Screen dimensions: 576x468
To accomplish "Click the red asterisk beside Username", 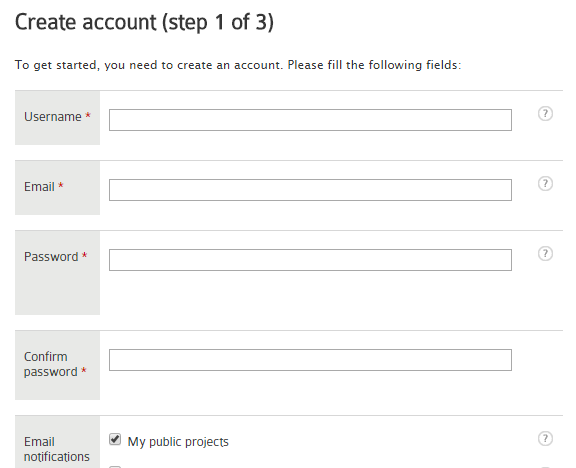I will coord(88,115).
